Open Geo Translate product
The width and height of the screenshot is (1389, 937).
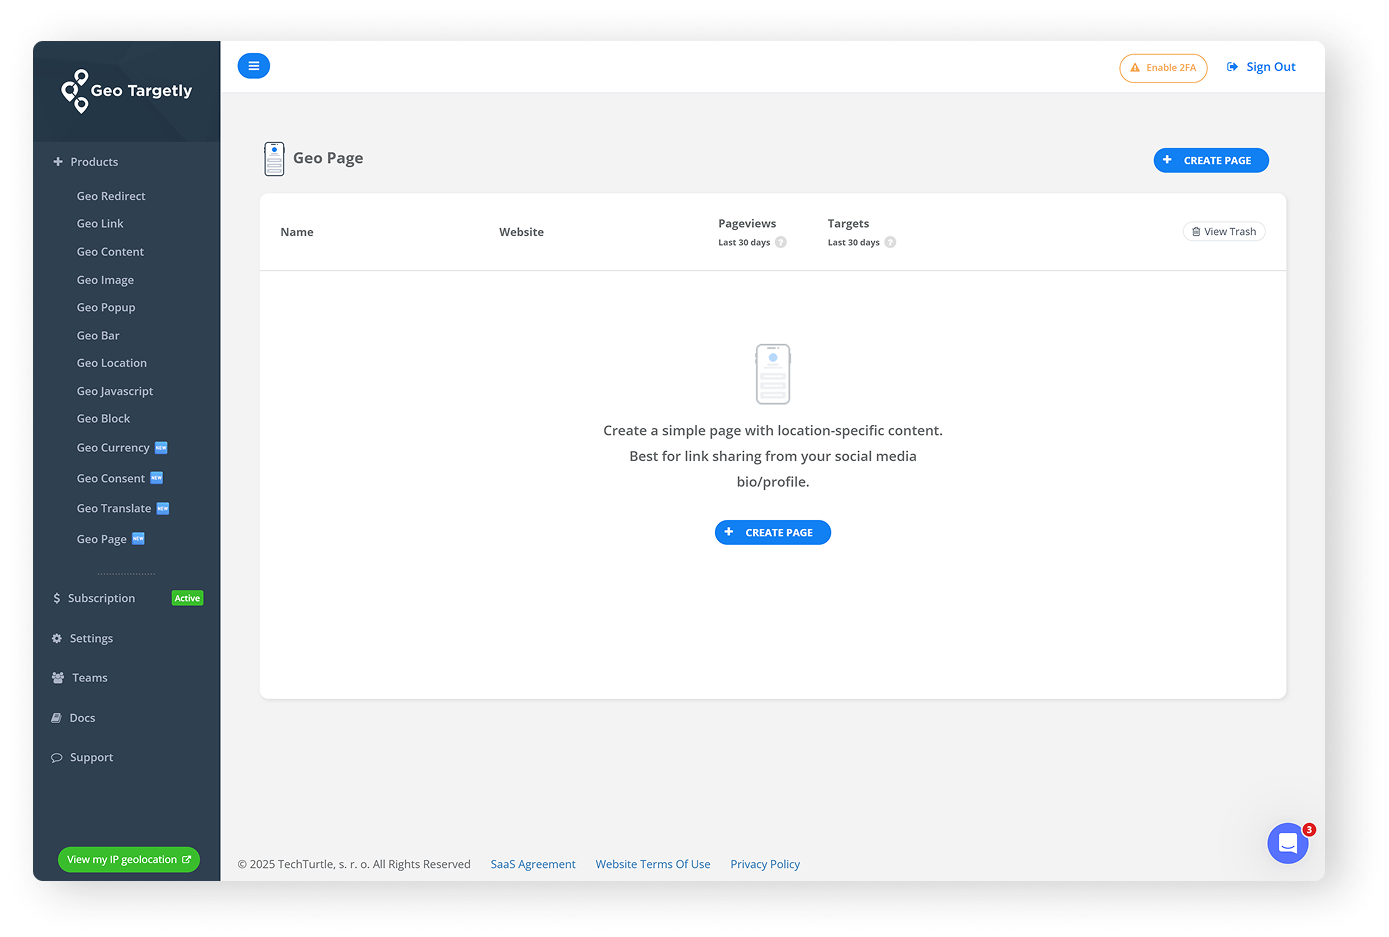coord(114,509)
